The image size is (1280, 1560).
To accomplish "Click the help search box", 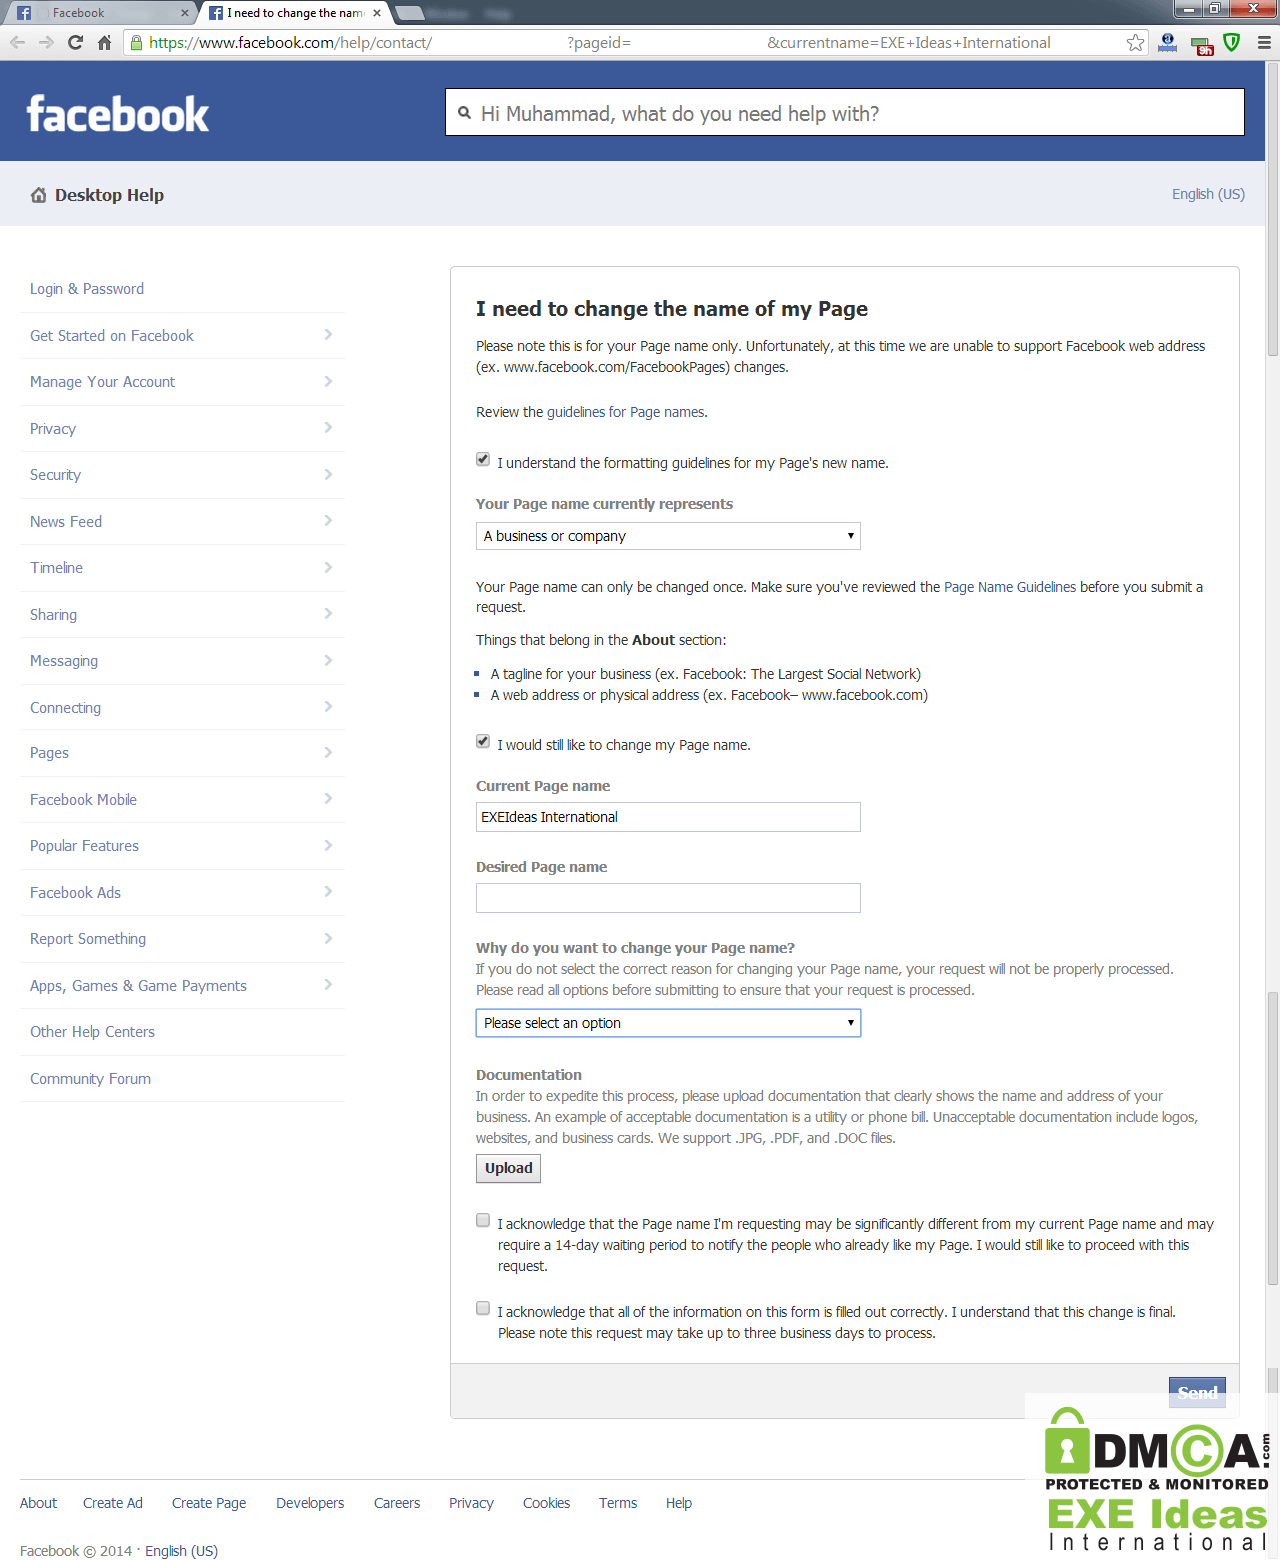I will [845, 113].
